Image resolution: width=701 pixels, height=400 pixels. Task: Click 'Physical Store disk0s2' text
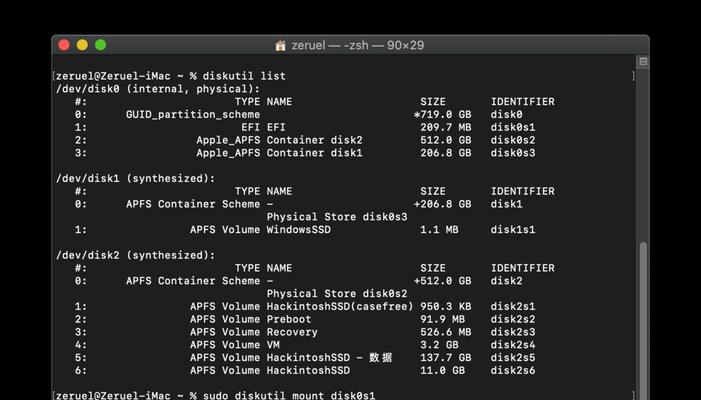click(x=337, y=294)
